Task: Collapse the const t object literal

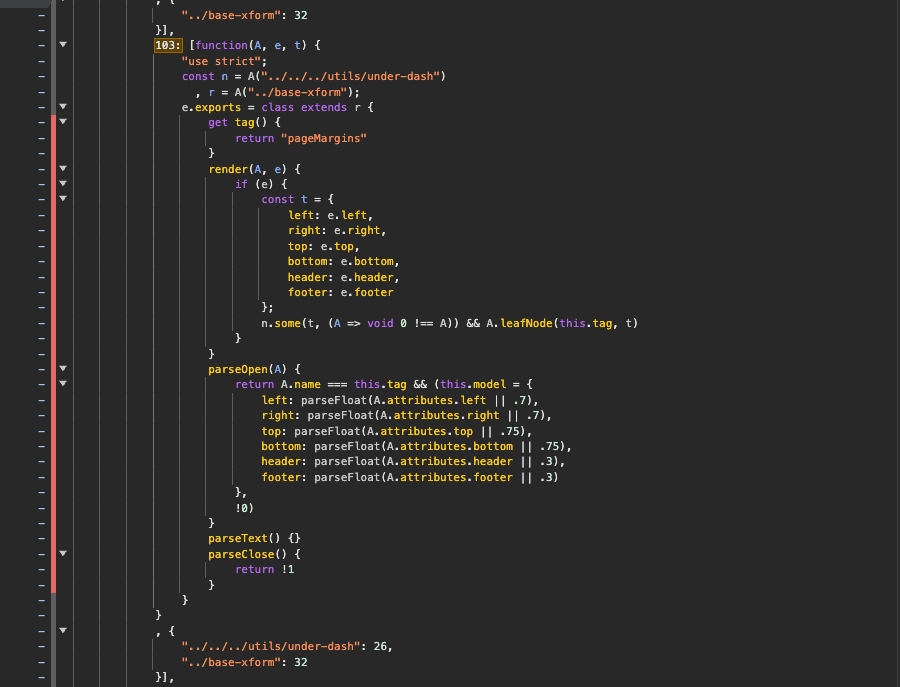Action: click(x=62, y=199)
